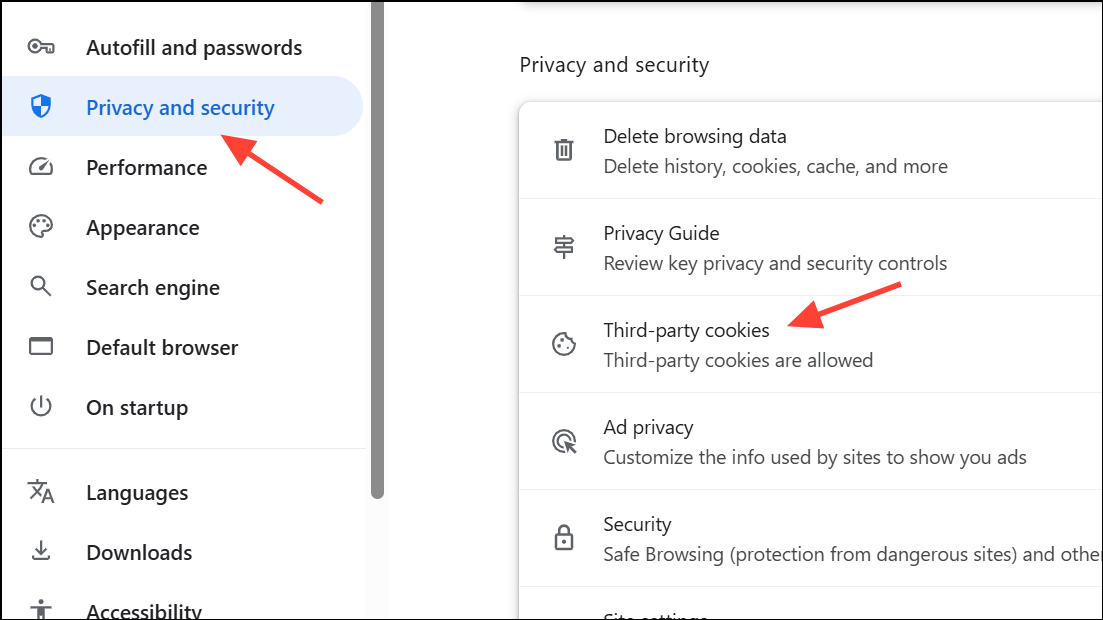Click the key icon beside Autofill and passwords
1103x620 pixels.
pos(41,47)
